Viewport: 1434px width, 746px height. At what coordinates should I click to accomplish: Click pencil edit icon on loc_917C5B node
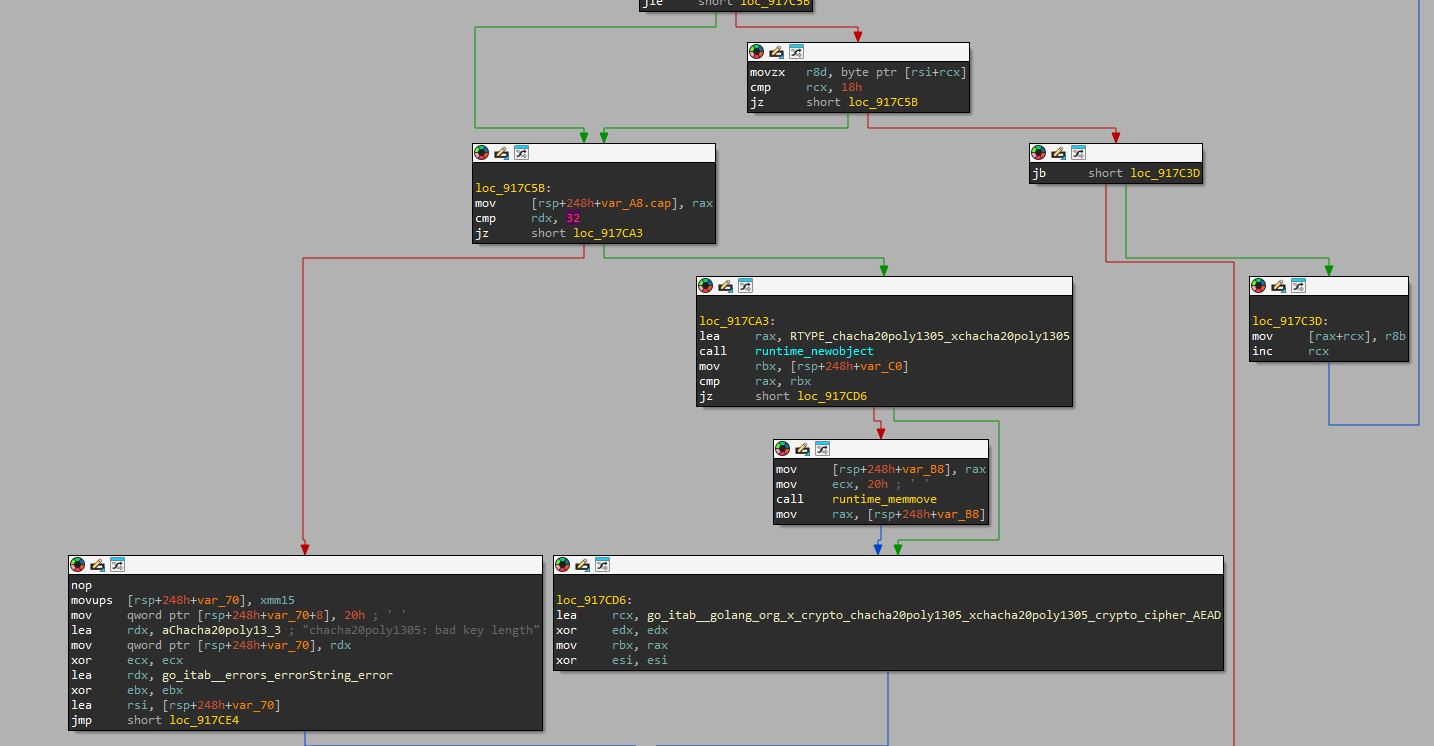pos(501,153)
